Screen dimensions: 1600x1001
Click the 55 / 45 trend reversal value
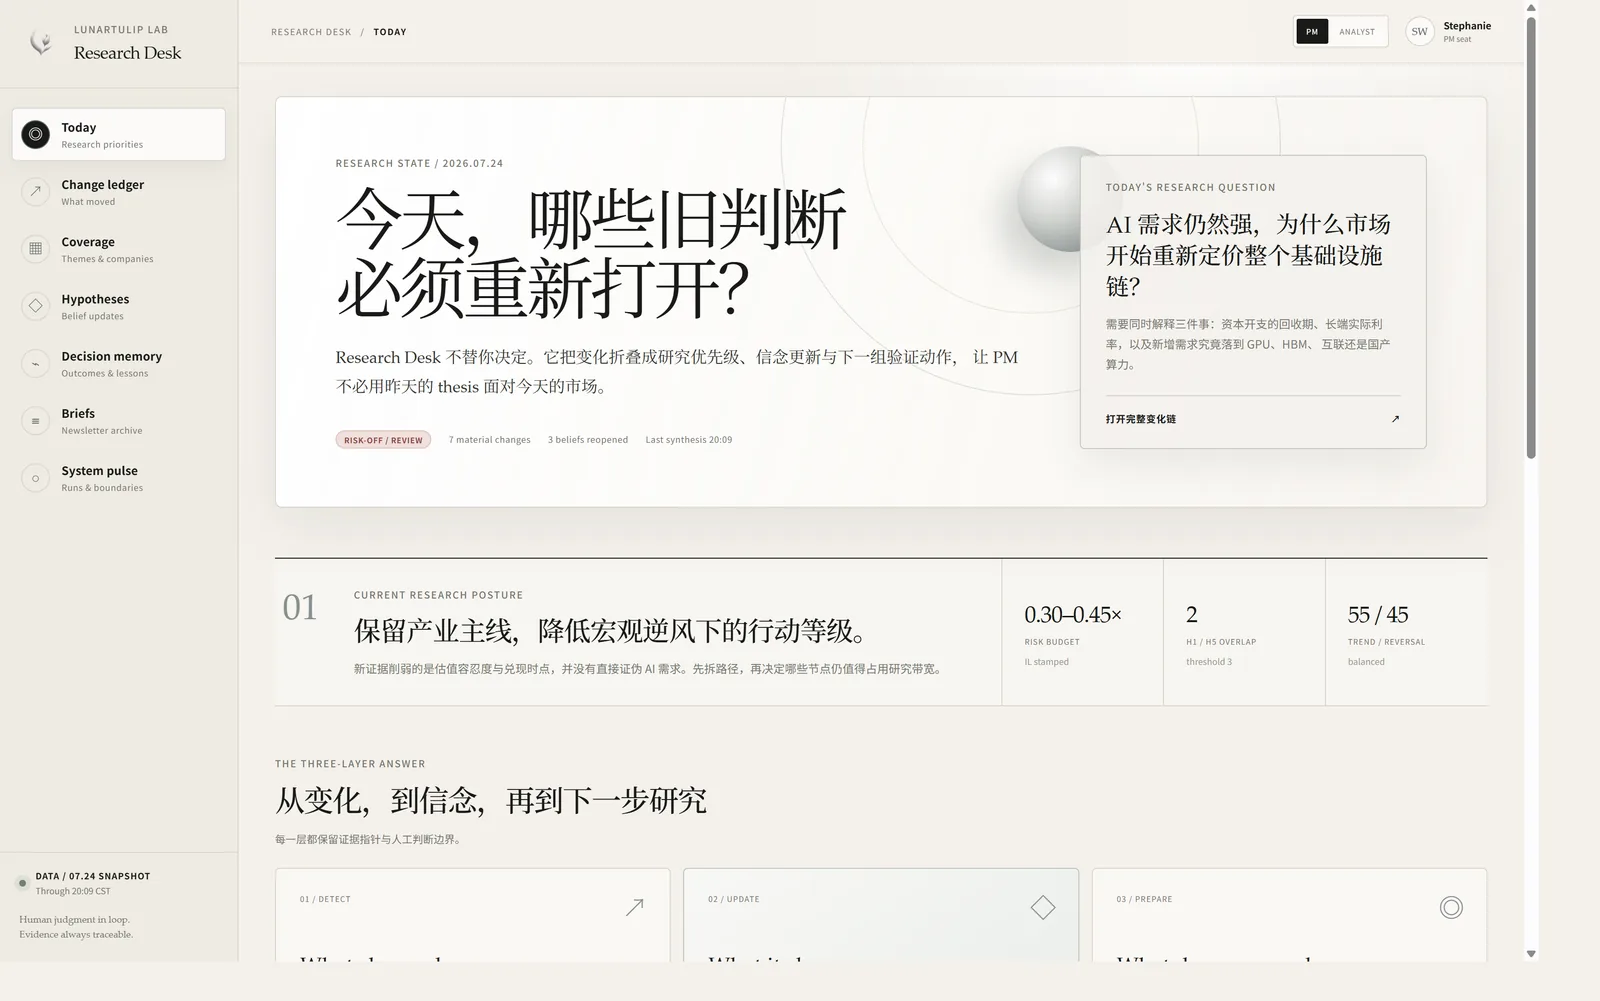coord(1378,615)
